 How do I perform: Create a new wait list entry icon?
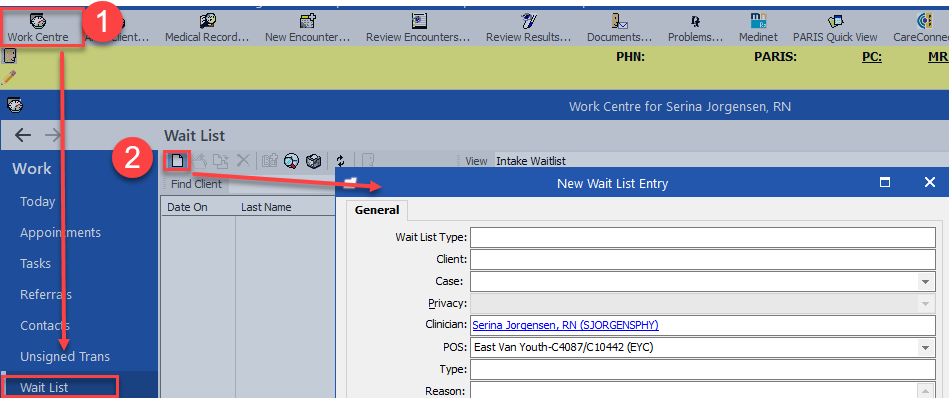point(177,161)
